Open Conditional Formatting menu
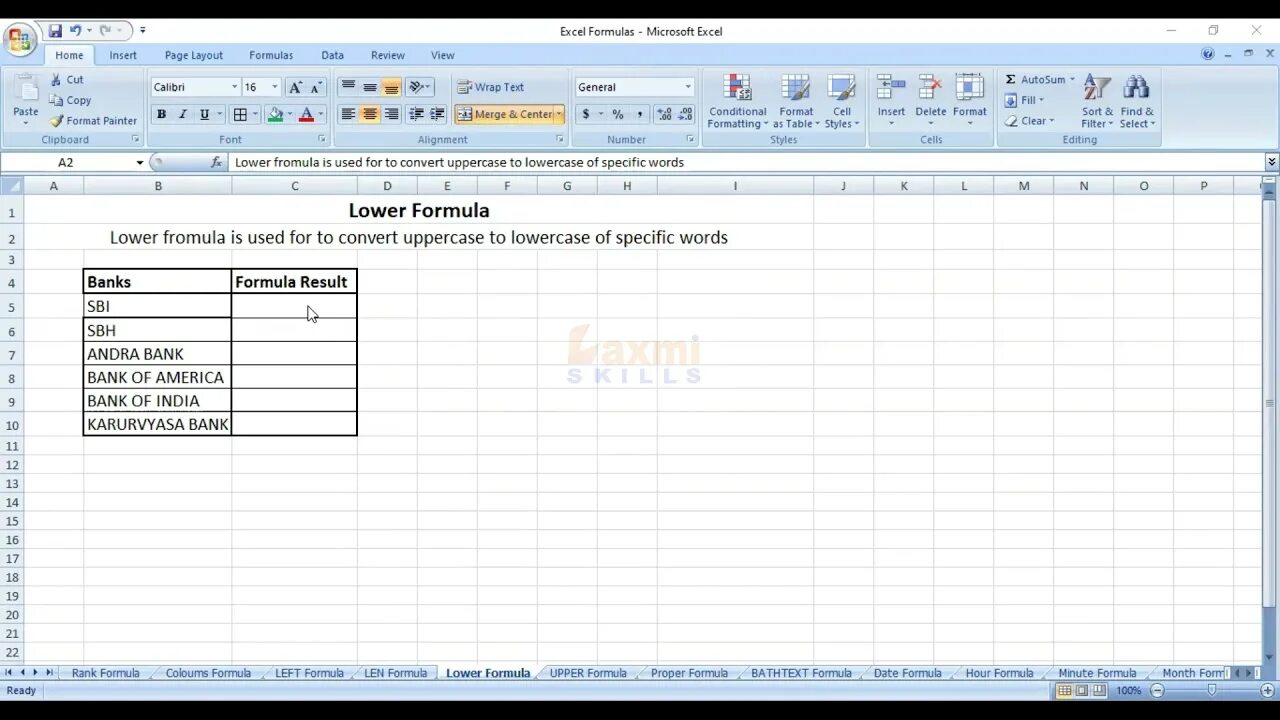The height and width of the screenshot is (720, 1280). 738,101
